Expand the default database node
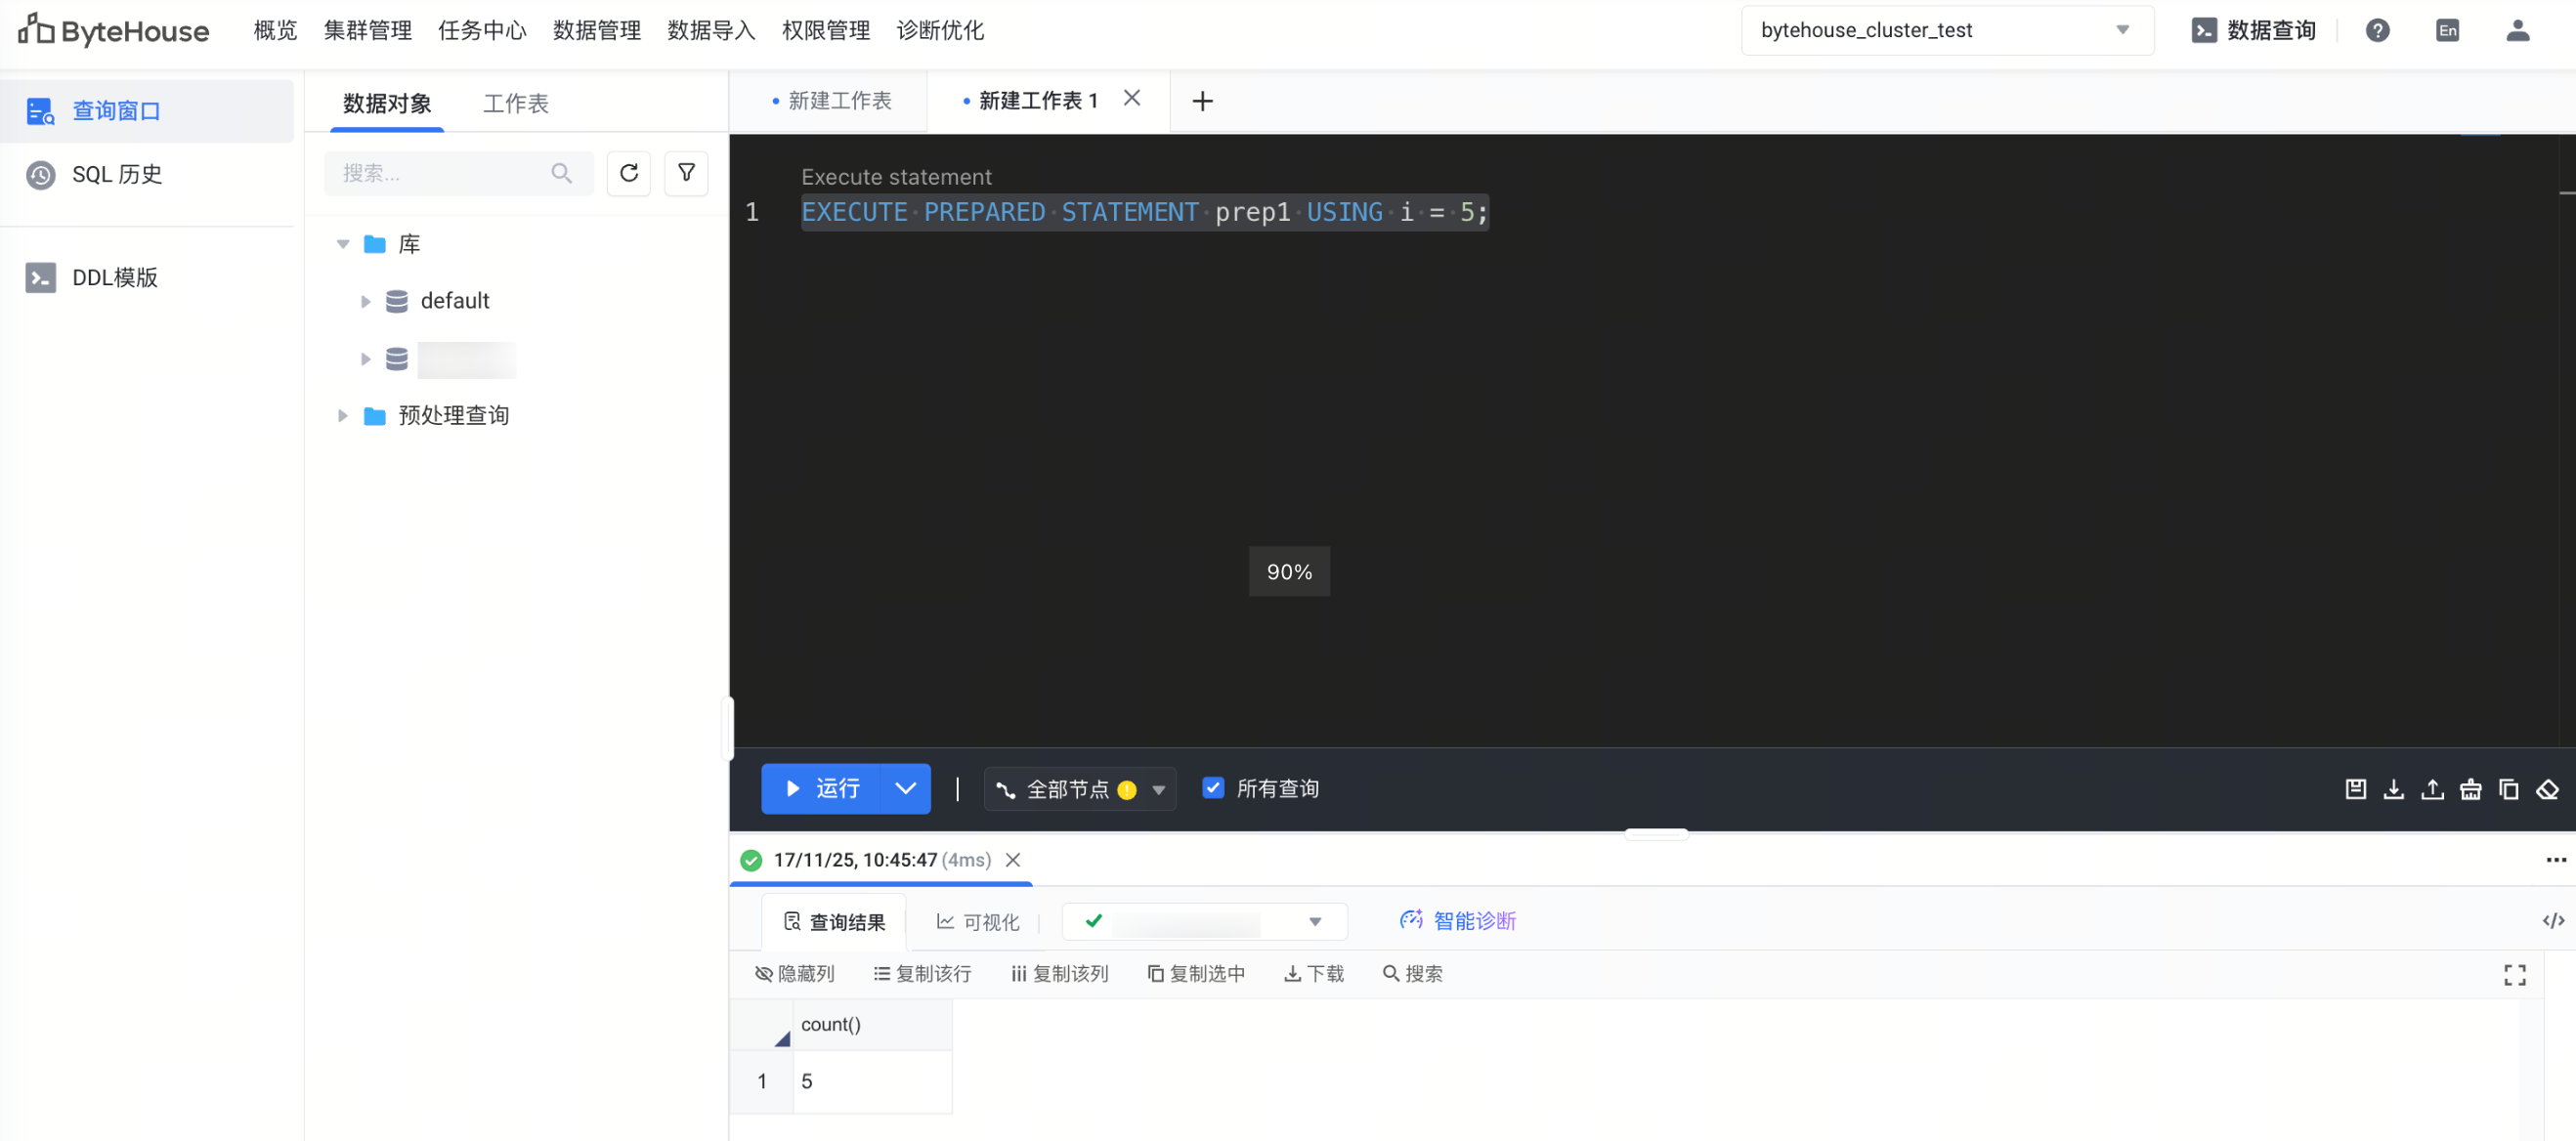2576x1141 pixels. [365, 300]
